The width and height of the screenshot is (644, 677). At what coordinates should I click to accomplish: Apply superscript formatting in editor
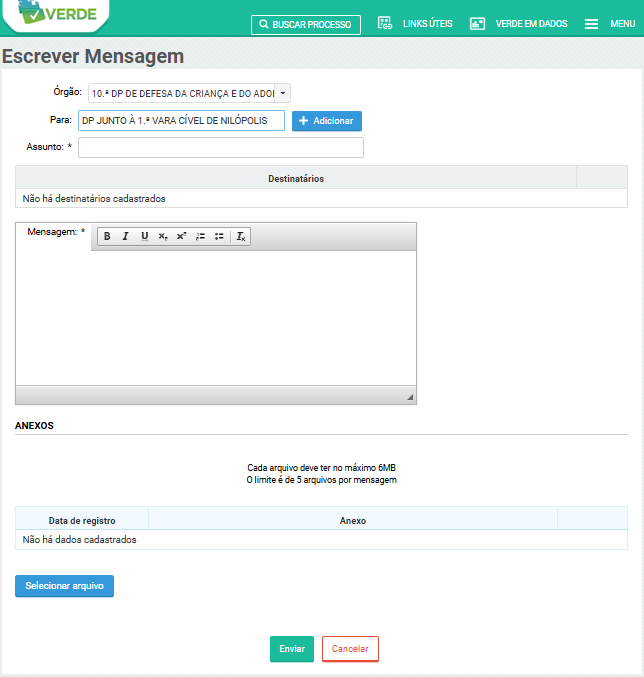coord(181,236)
